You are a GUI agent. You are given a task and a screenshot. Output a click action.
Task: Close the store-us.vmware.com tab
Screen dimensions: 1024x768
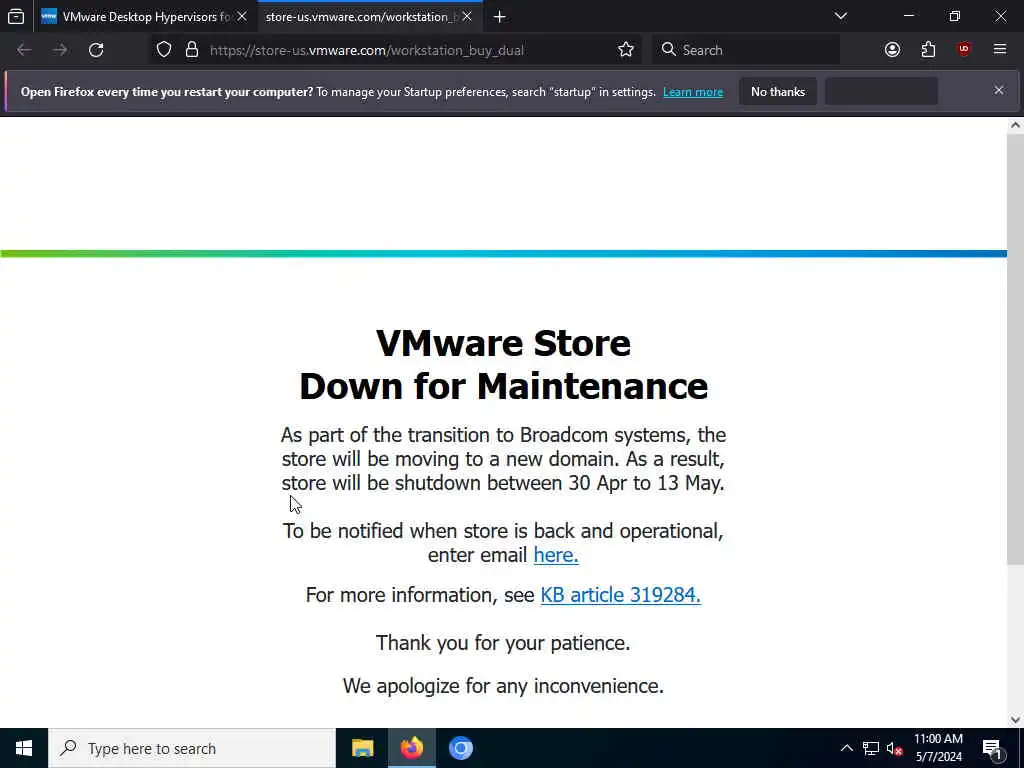tap(467, 16)
